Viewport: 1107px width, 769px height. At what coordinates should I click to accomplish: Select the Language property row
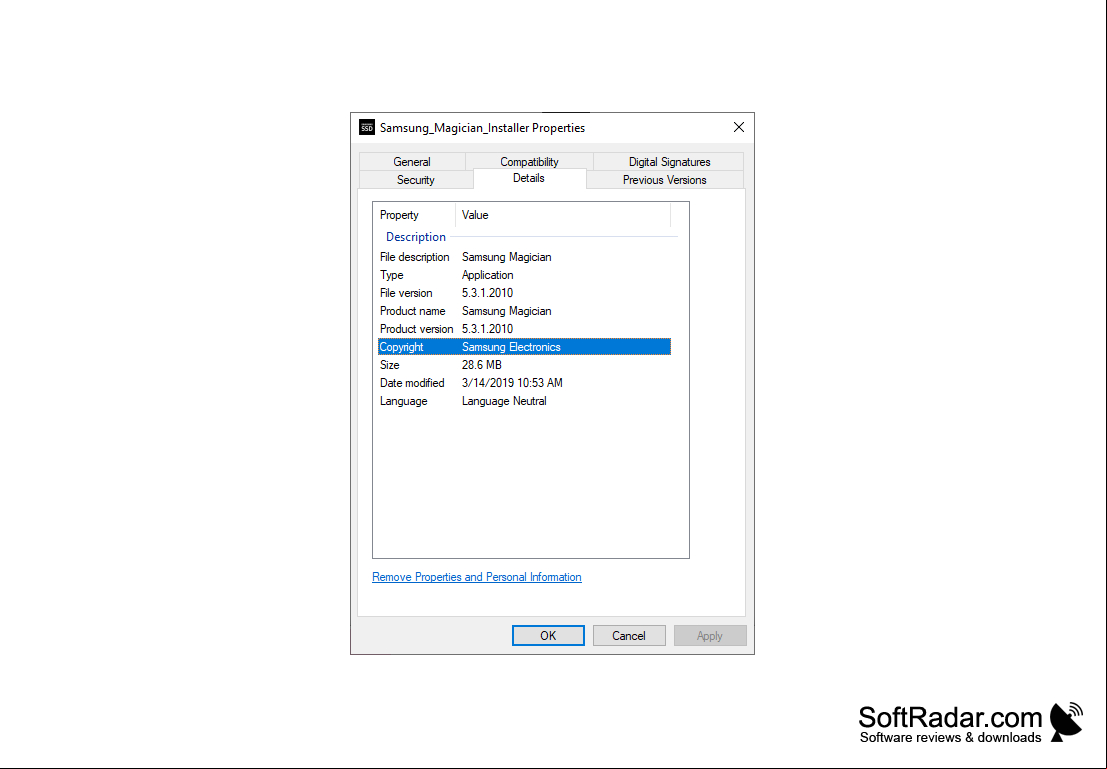[x=524, y=401]
